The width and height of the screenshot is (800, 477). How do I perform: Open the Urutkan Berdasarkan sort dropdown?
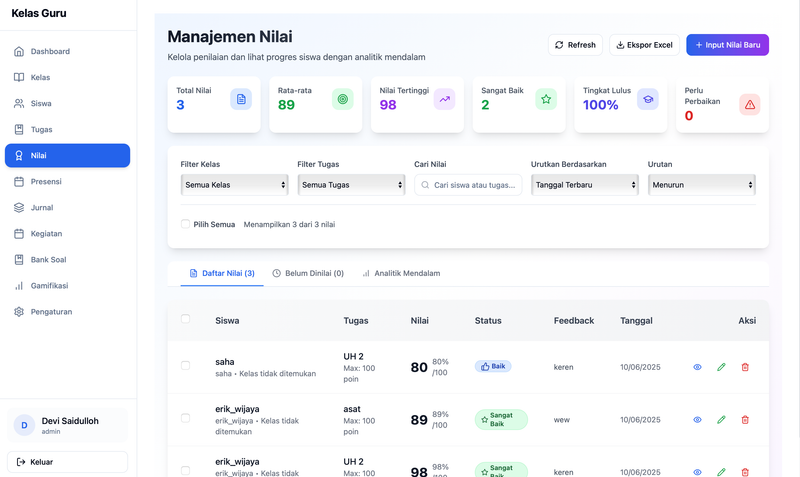pyautogui.click(x=585, y=185)
